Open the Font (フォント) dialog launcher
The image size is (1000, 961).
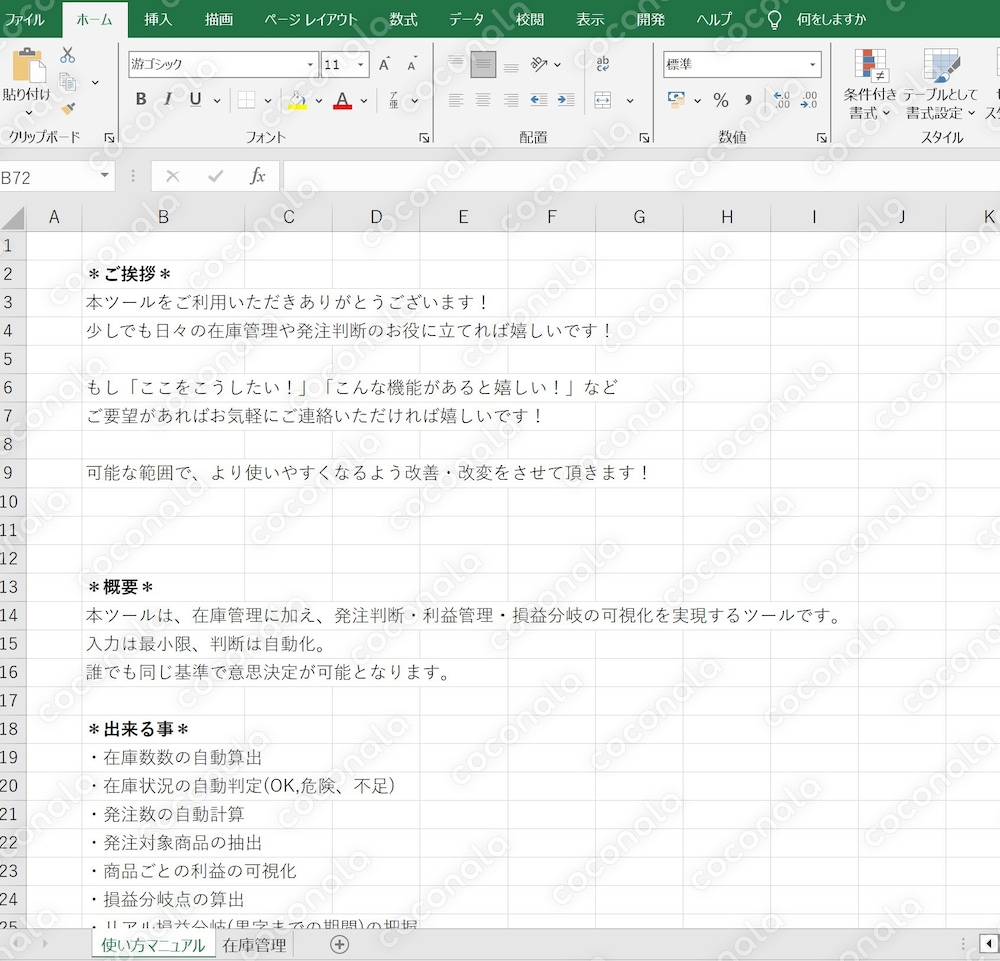tap(424, 138)
